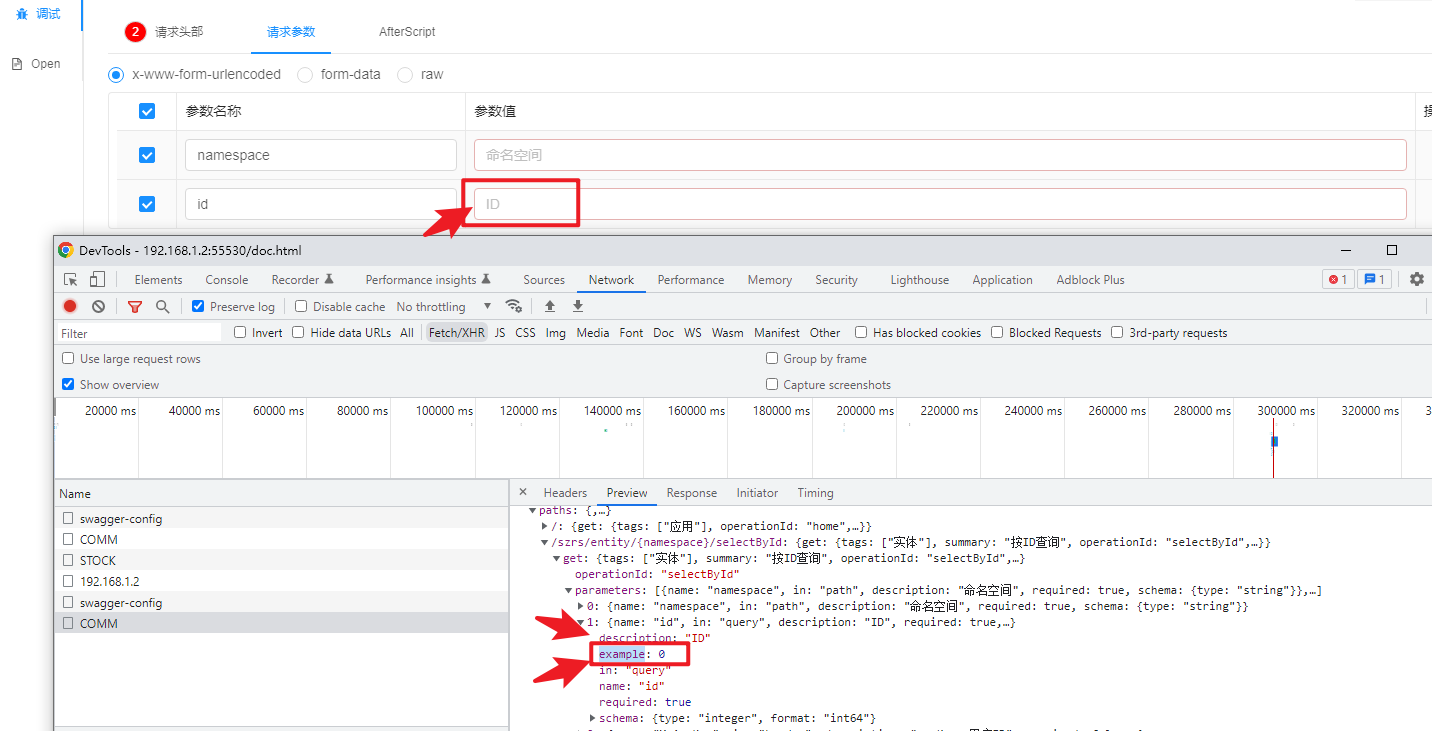Collapse the paths node
The height and width of the screenshot is (731, 1432).
coord(533,511)
